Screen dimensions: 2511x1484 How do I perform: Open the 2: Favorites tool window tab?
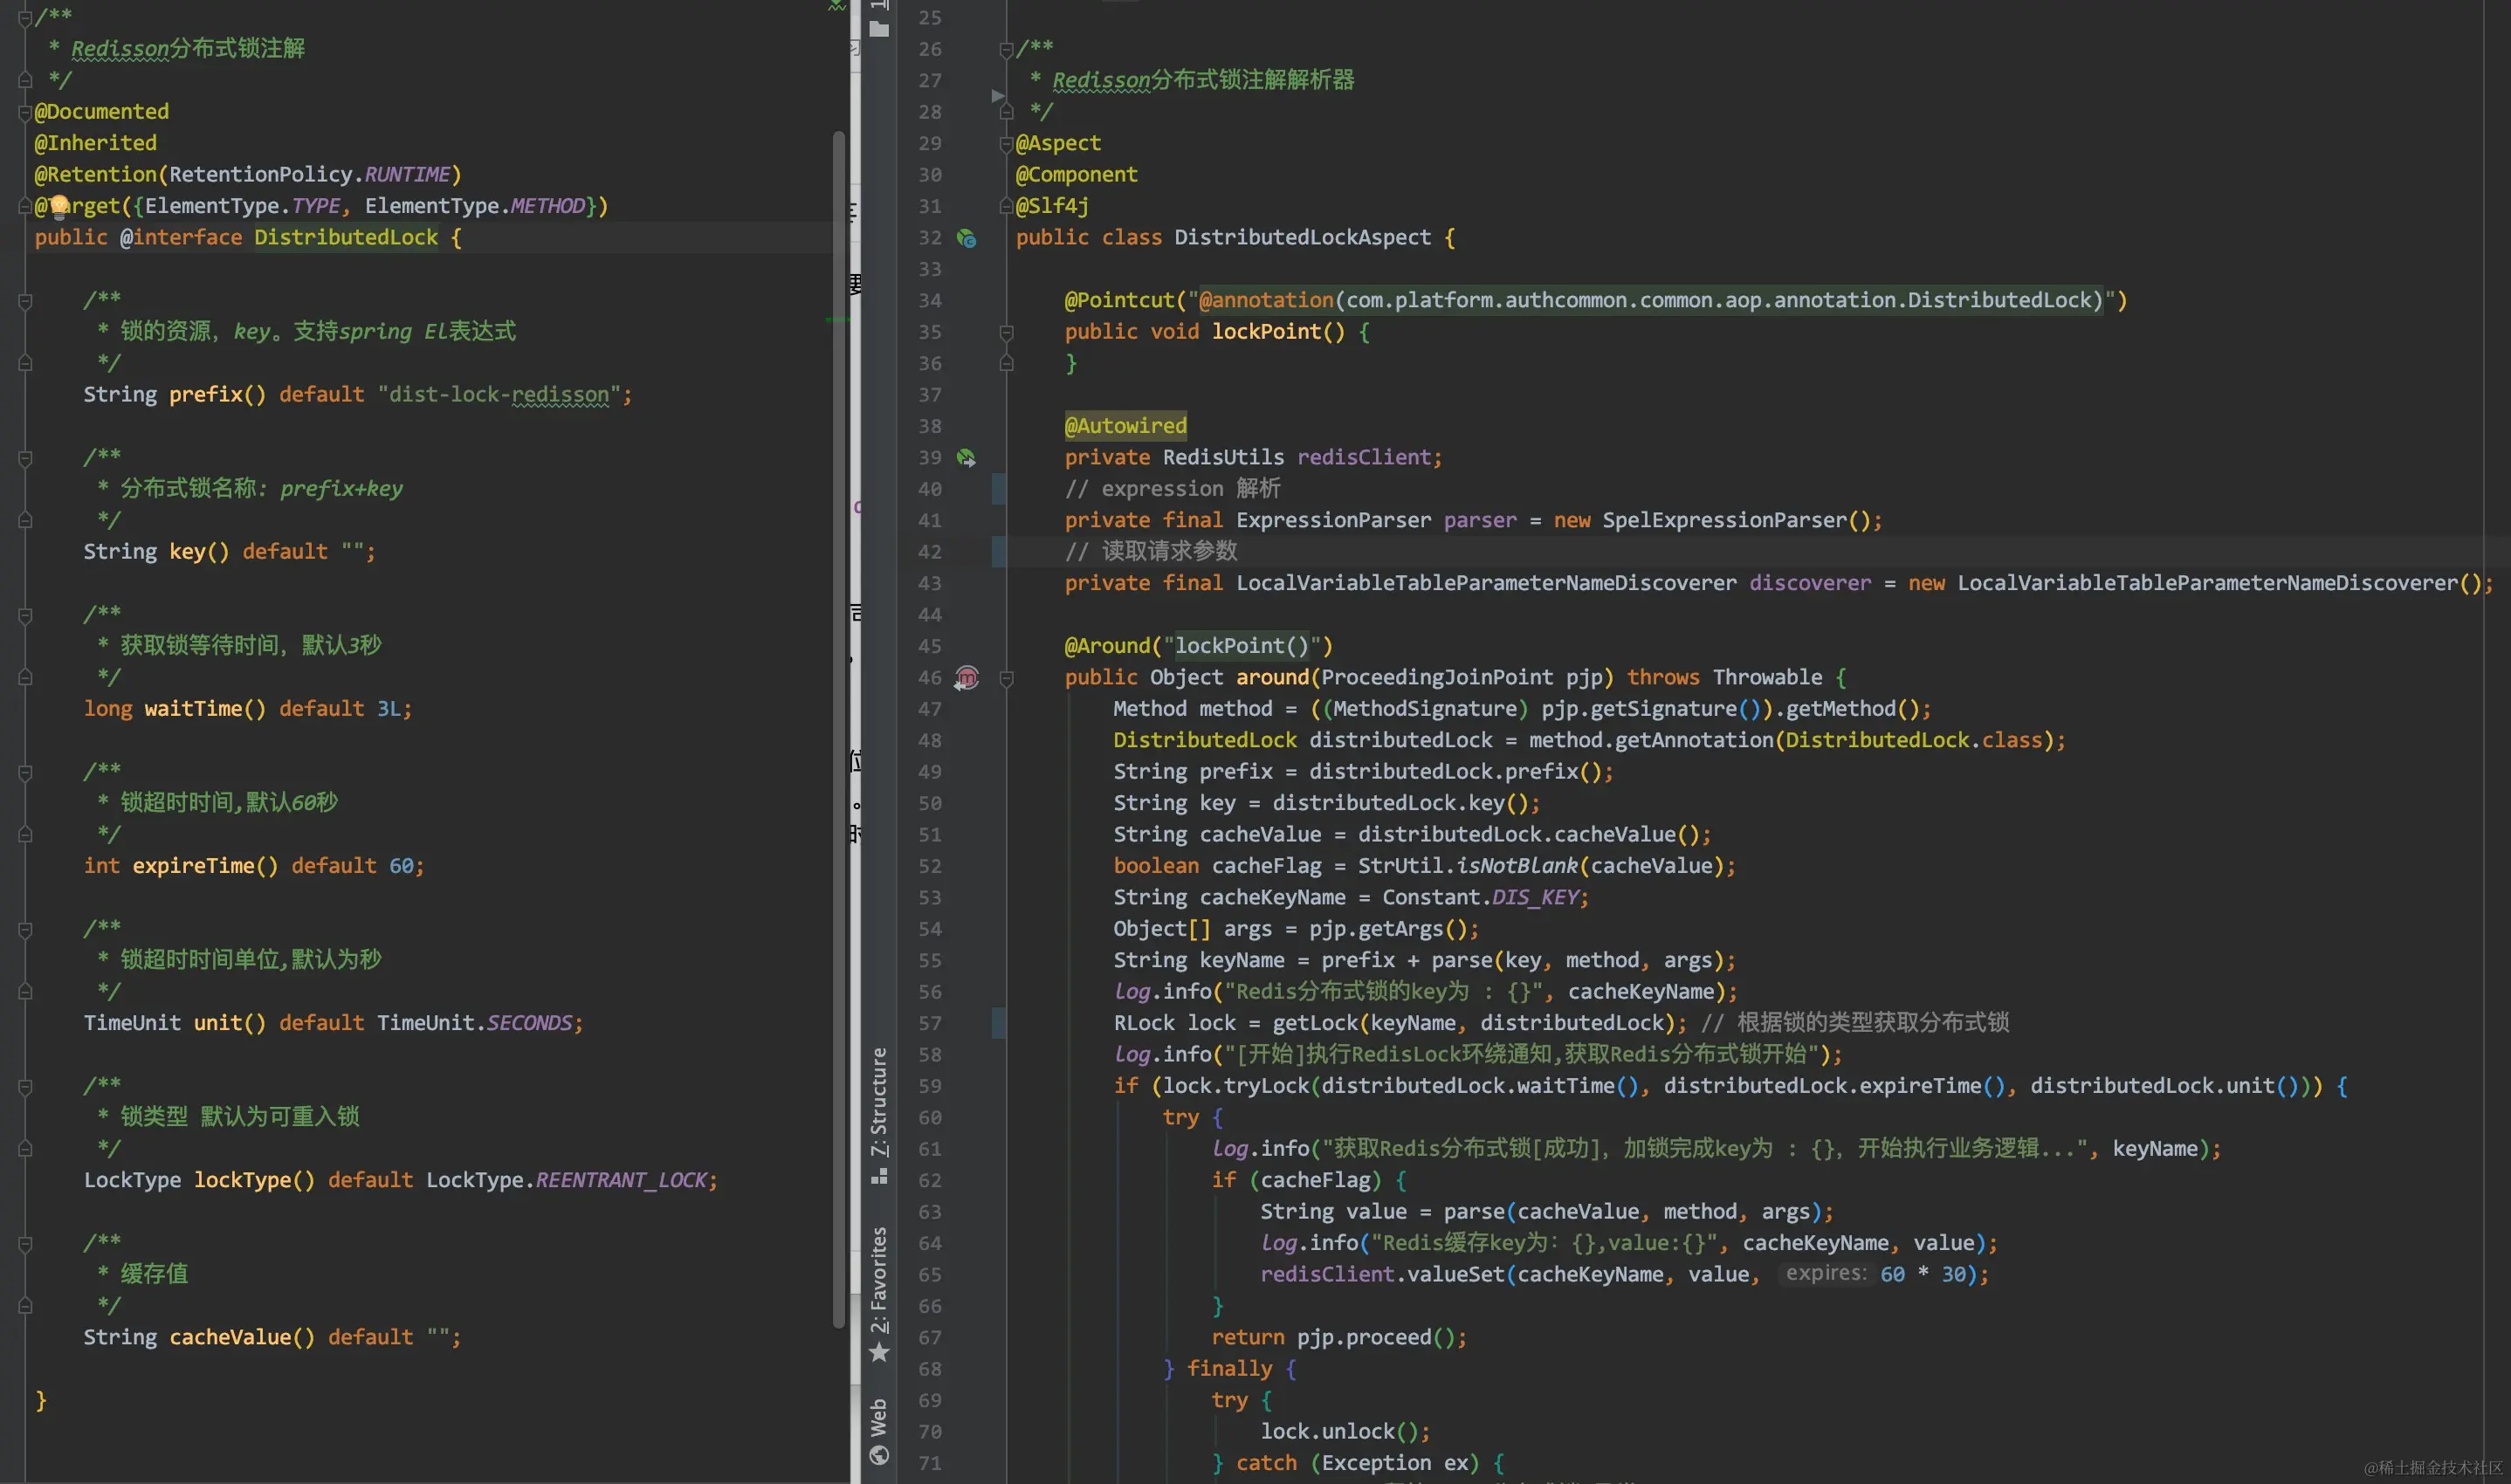coord(879,1279)
